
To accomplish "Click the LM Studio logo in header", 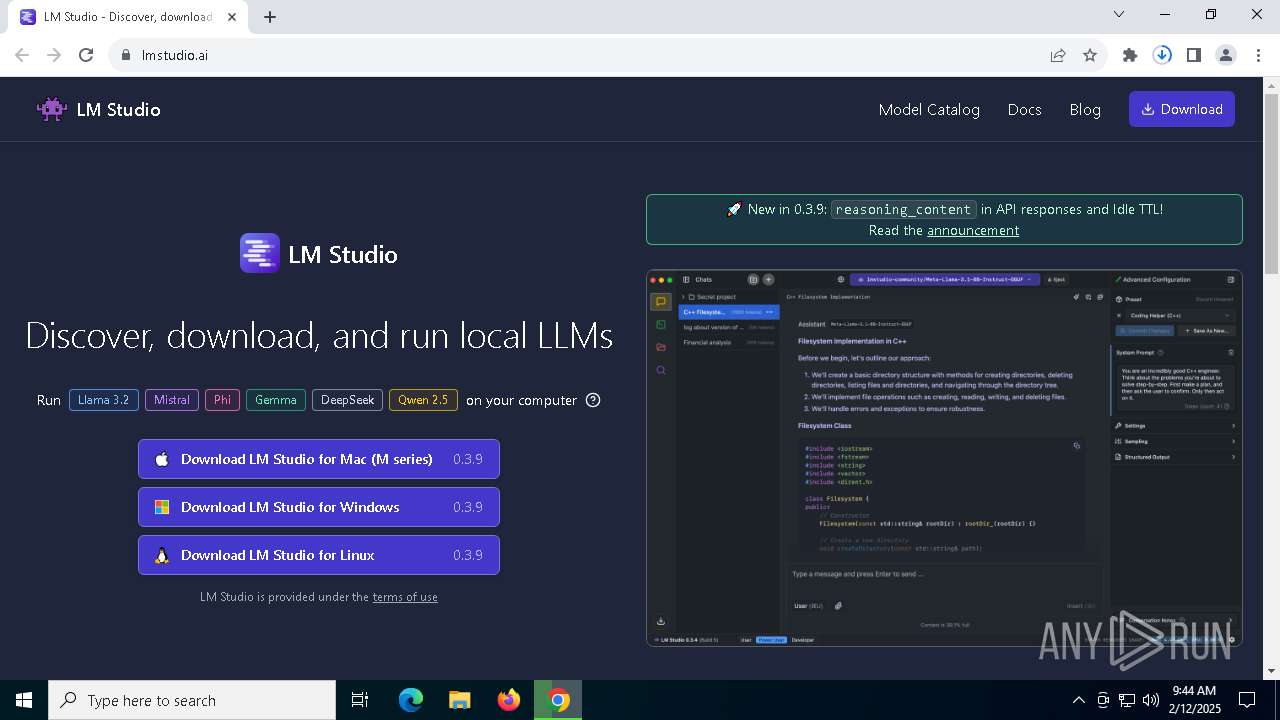I will click(98, 109).
